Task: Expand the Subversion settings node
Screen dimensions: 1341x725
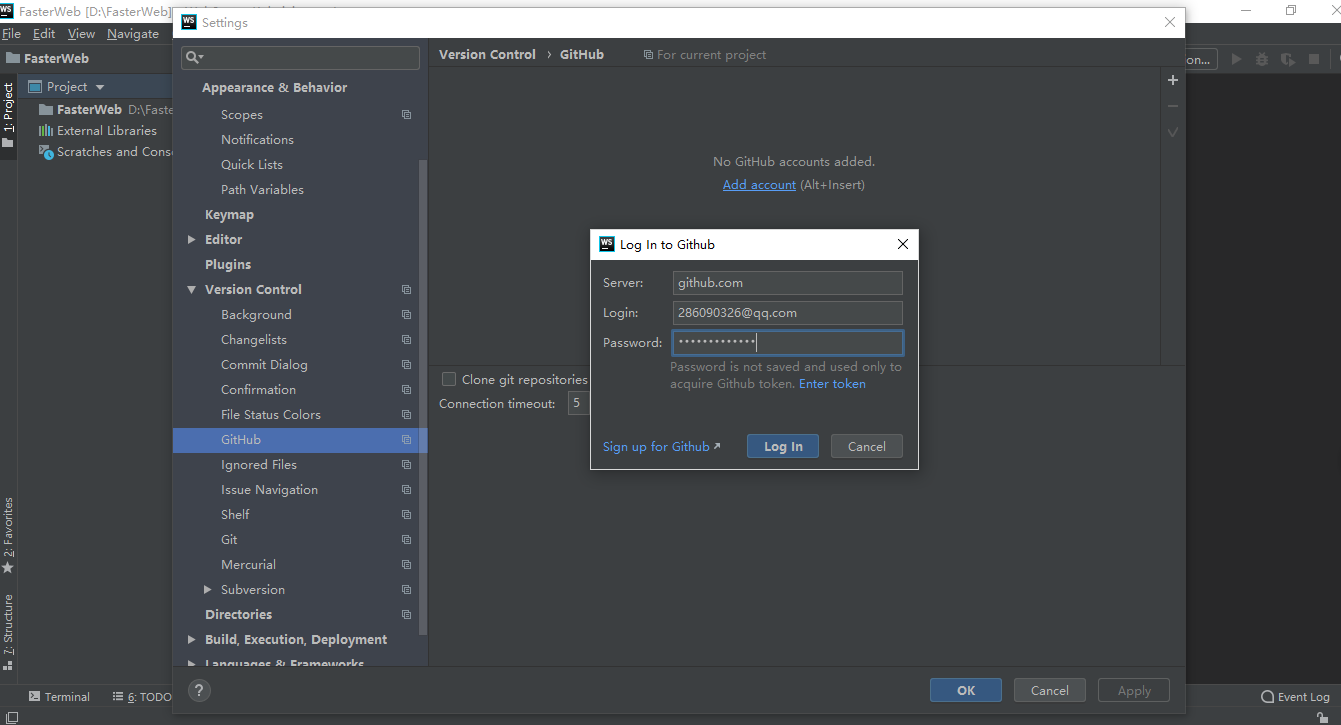Action: click(208, 590)
